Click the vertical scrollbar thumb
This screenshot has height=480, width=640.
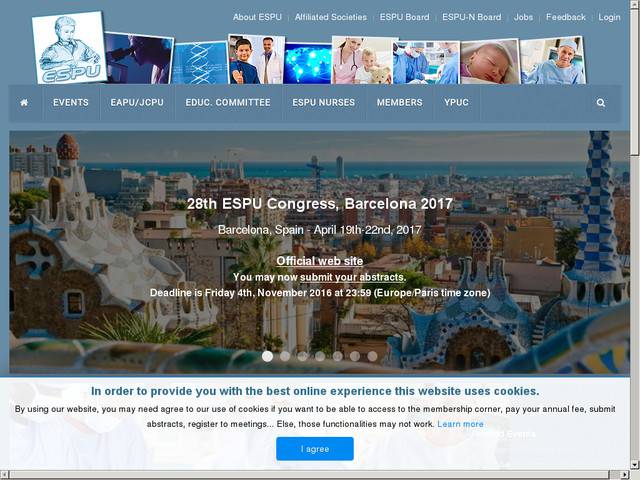point(635,82)
